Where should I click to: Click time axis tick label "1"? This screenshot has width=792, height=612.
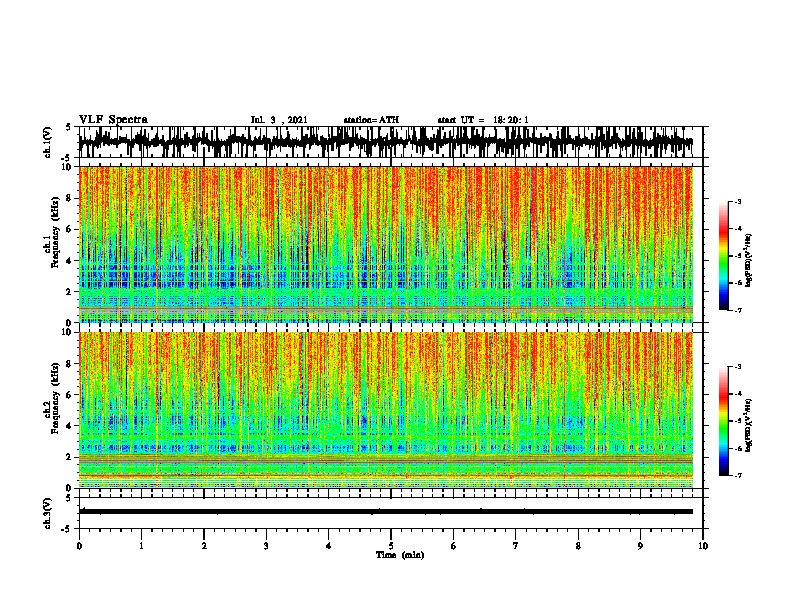[141, 546]
